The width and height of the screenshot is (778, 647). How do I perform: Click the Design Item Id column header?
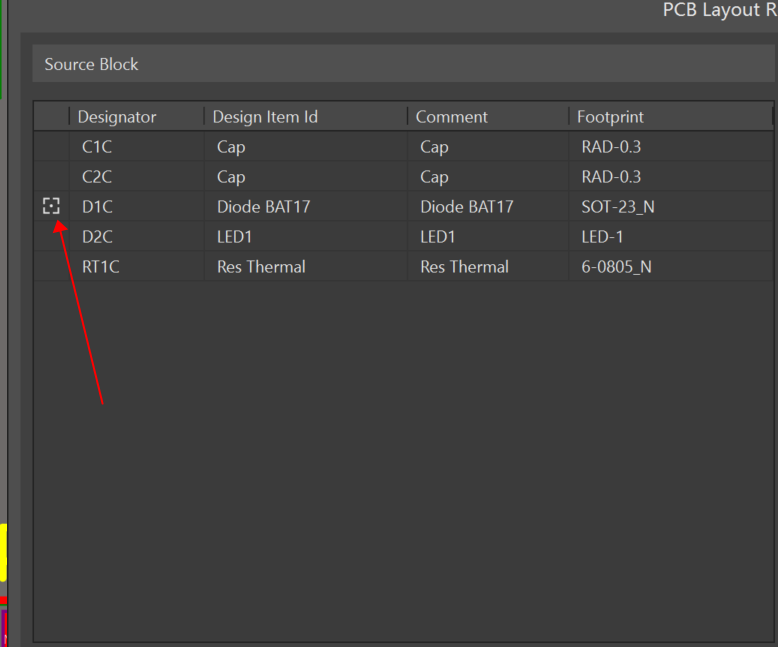(x=265, y=117)
